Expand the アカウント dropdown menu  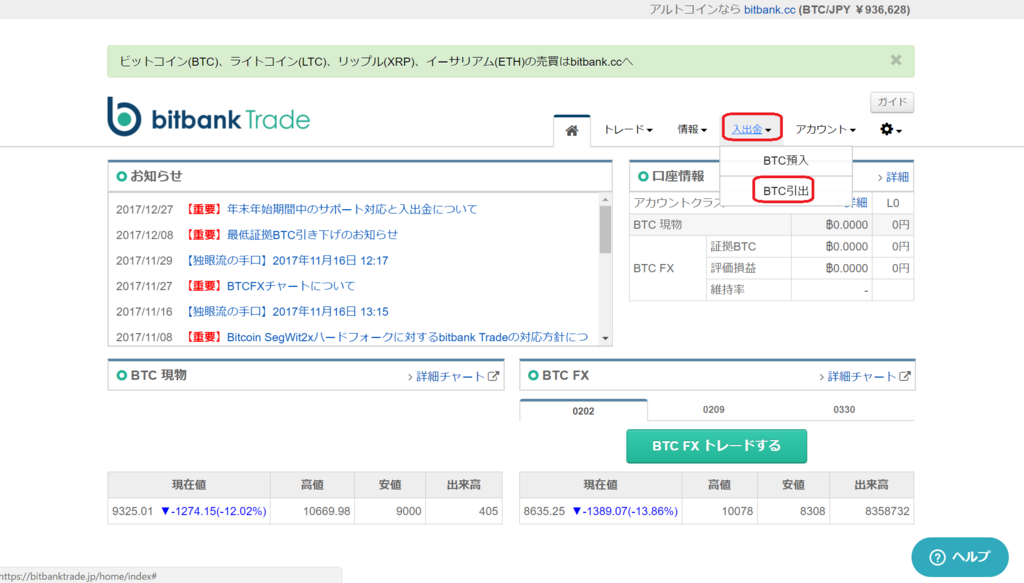tap(825, 129)
